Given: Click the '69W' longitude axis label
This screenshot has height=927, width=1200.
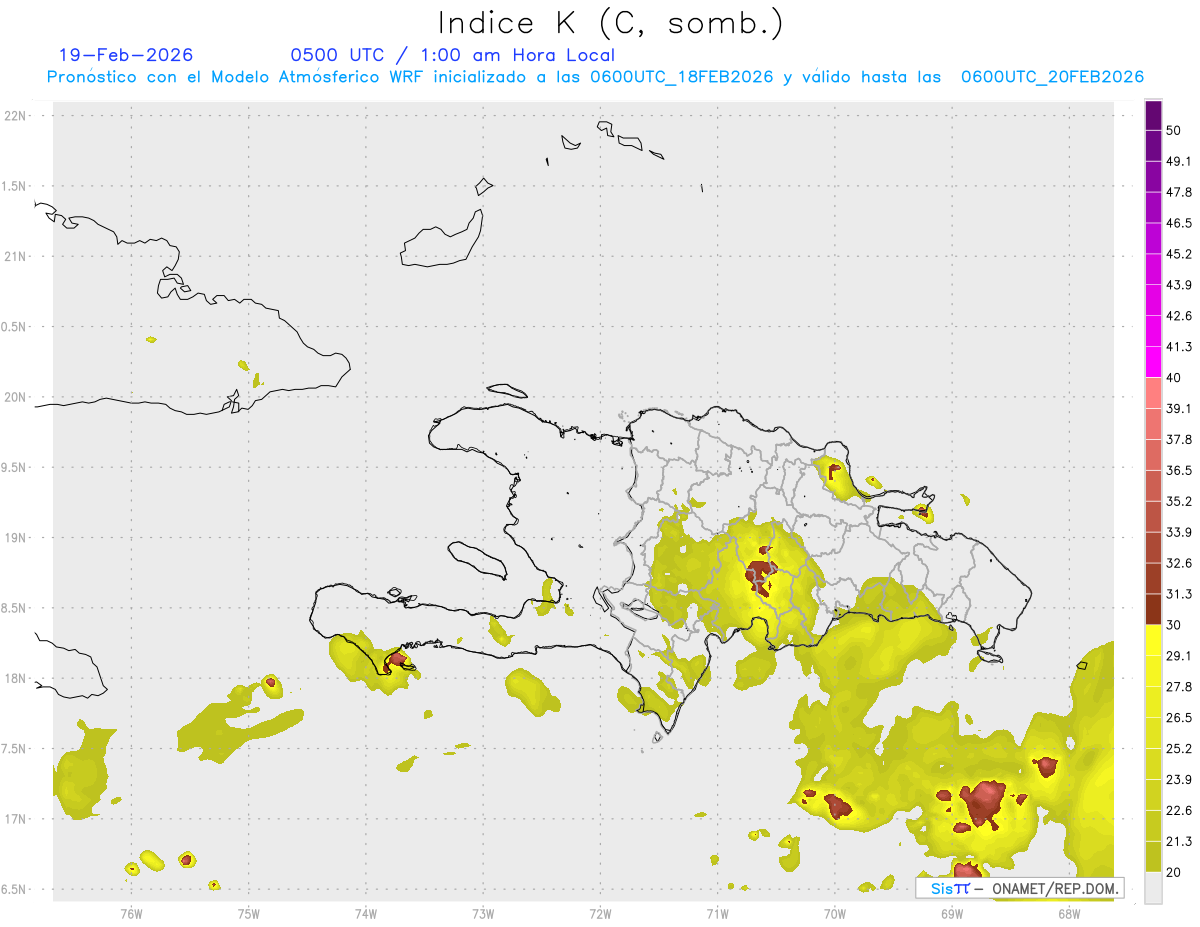Looking at the screenshot, I should 952,915.
